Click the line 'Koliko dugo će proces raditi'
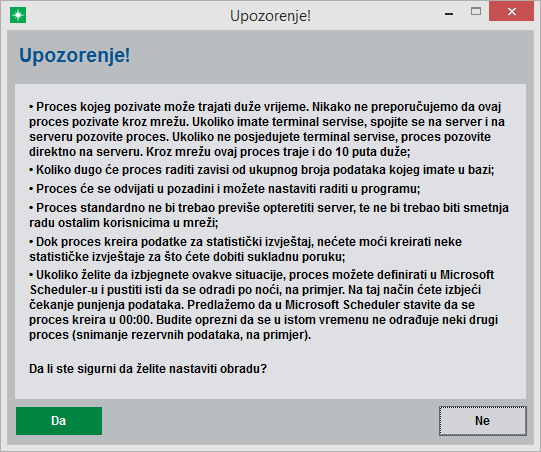 coord(262,170)
